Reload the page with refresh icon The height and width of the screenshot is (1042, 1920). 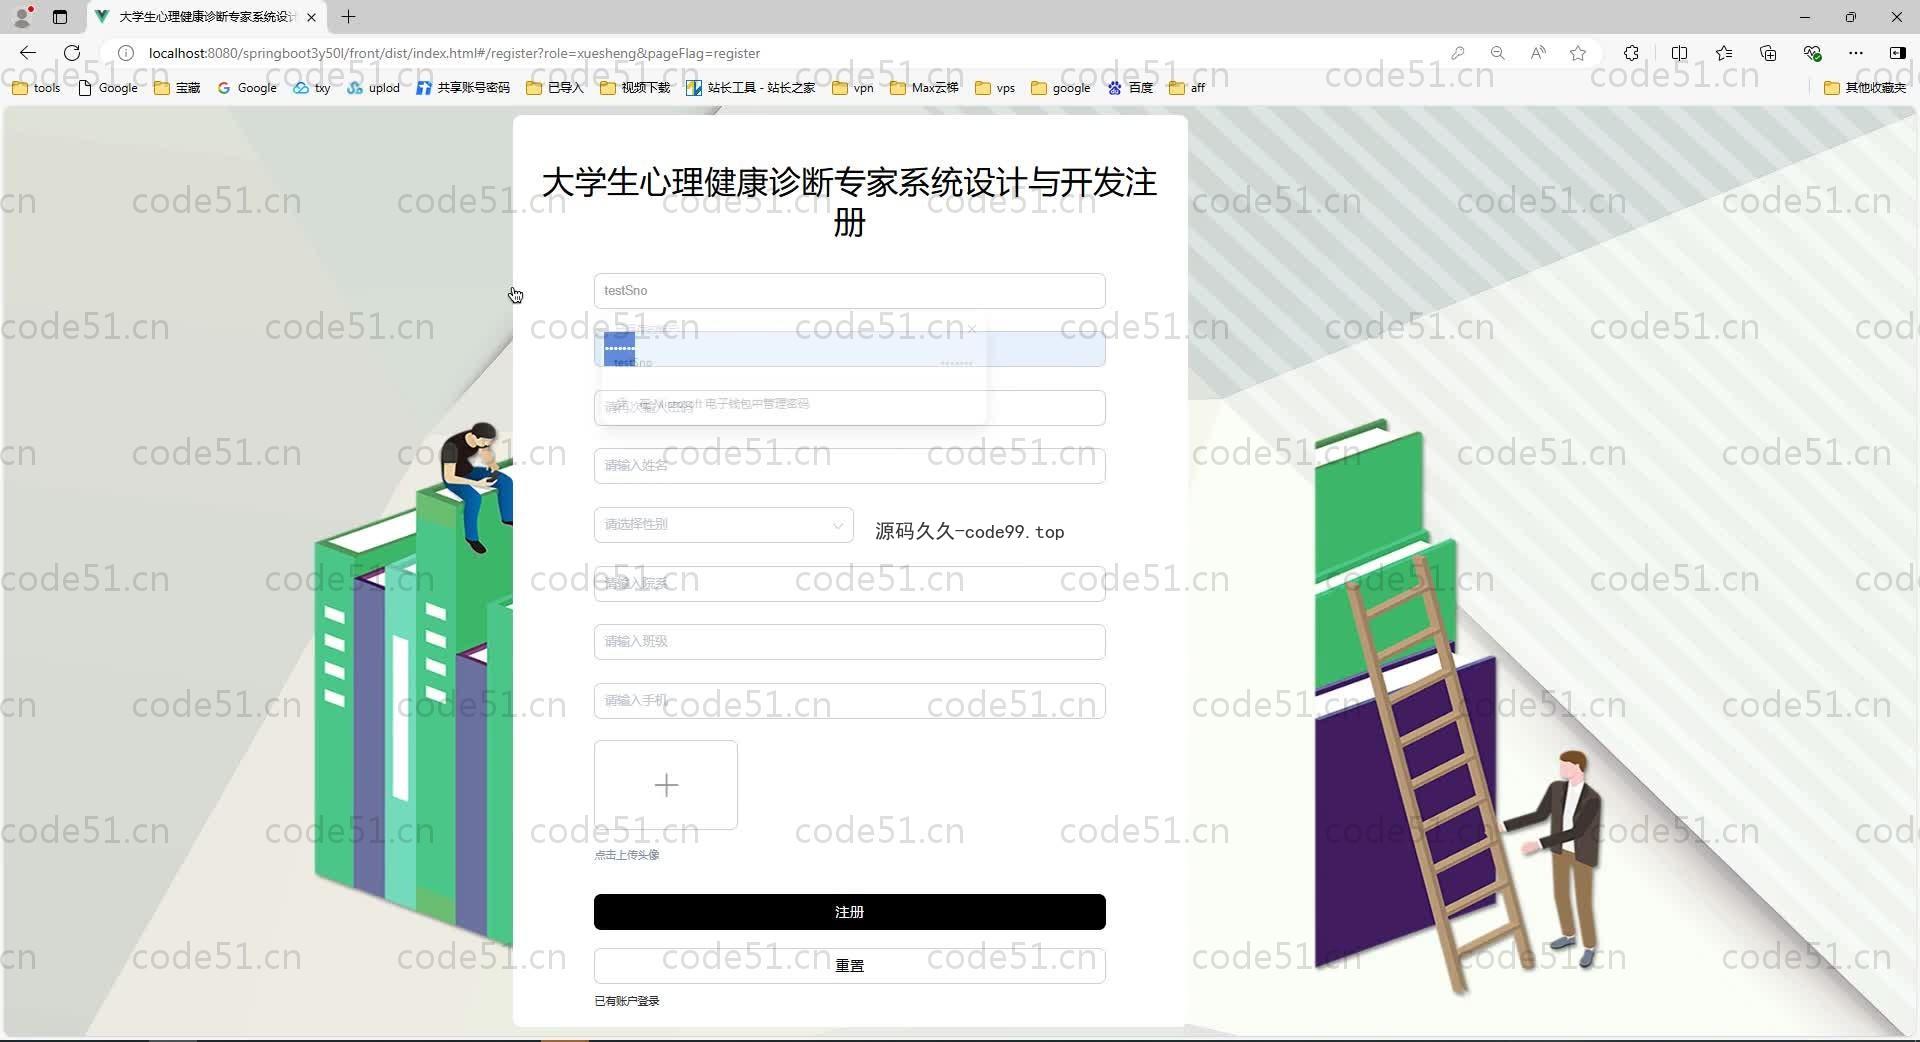(72, 53)
